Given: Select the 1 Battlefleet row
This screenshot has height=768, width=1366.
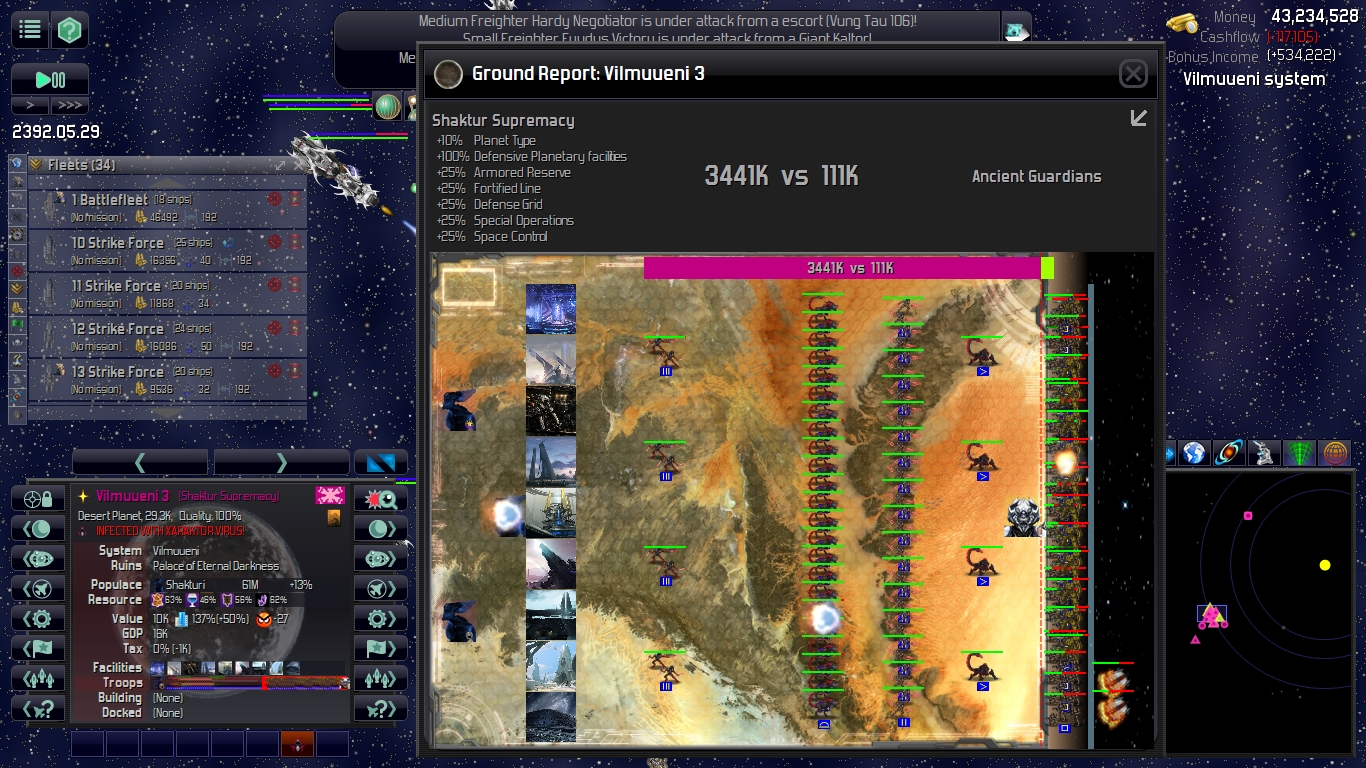Looking at the screenshot, I should [167, 208].
